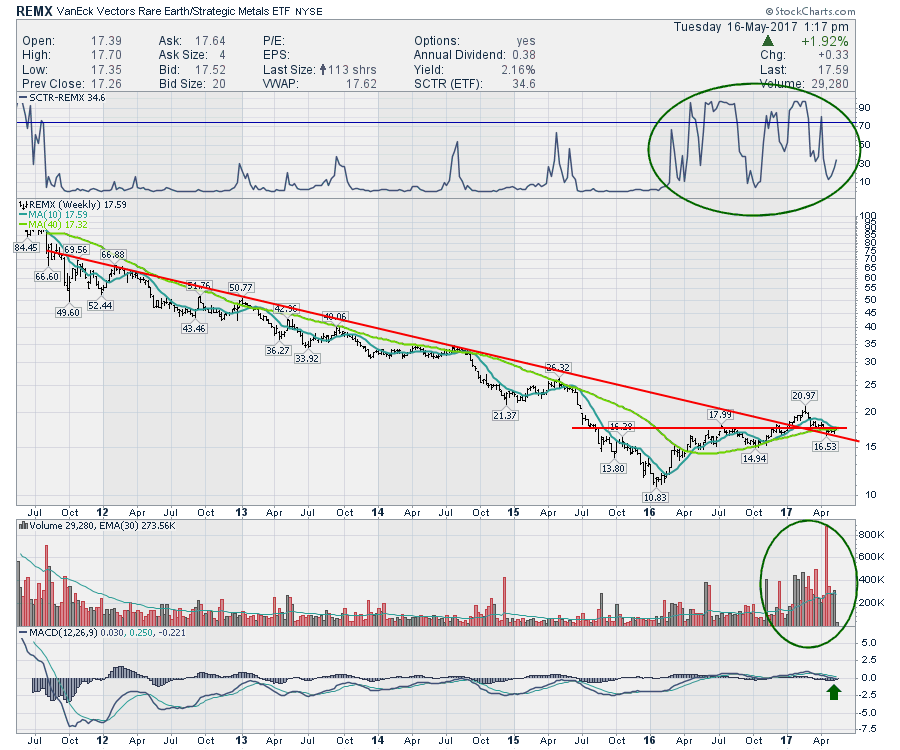Click the copyright StockCharts.com link

(810, 11)
